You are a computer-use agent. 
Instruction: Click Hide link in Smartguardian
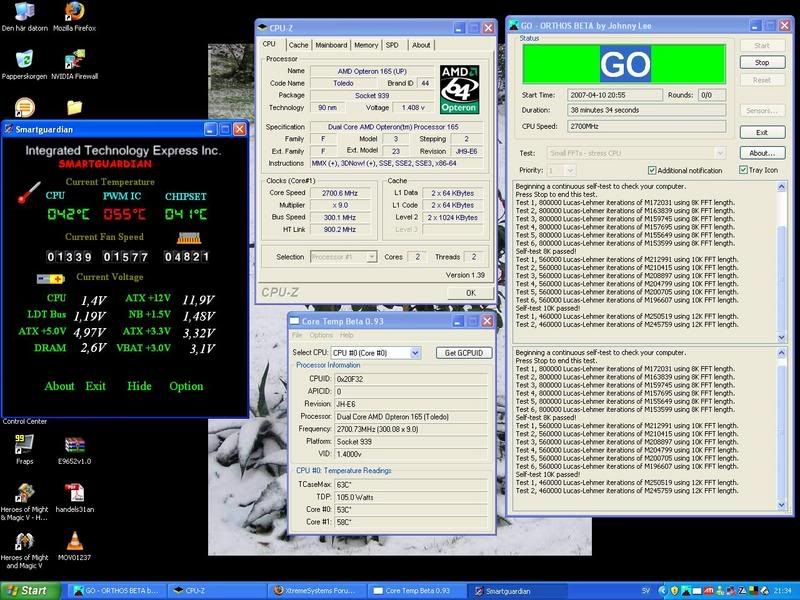click(x=139, y=386)
